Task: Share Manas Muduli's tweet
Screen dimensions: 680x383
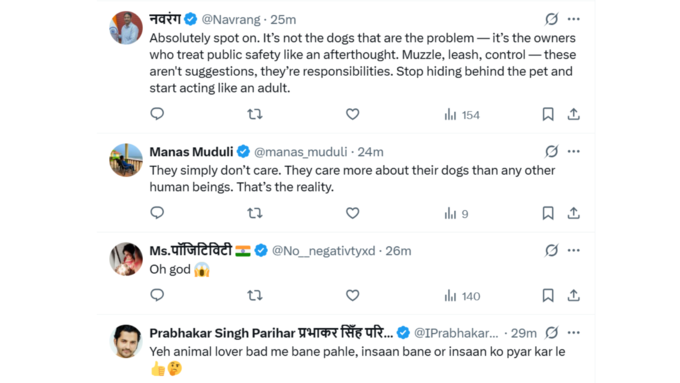Action: point(573,213)
